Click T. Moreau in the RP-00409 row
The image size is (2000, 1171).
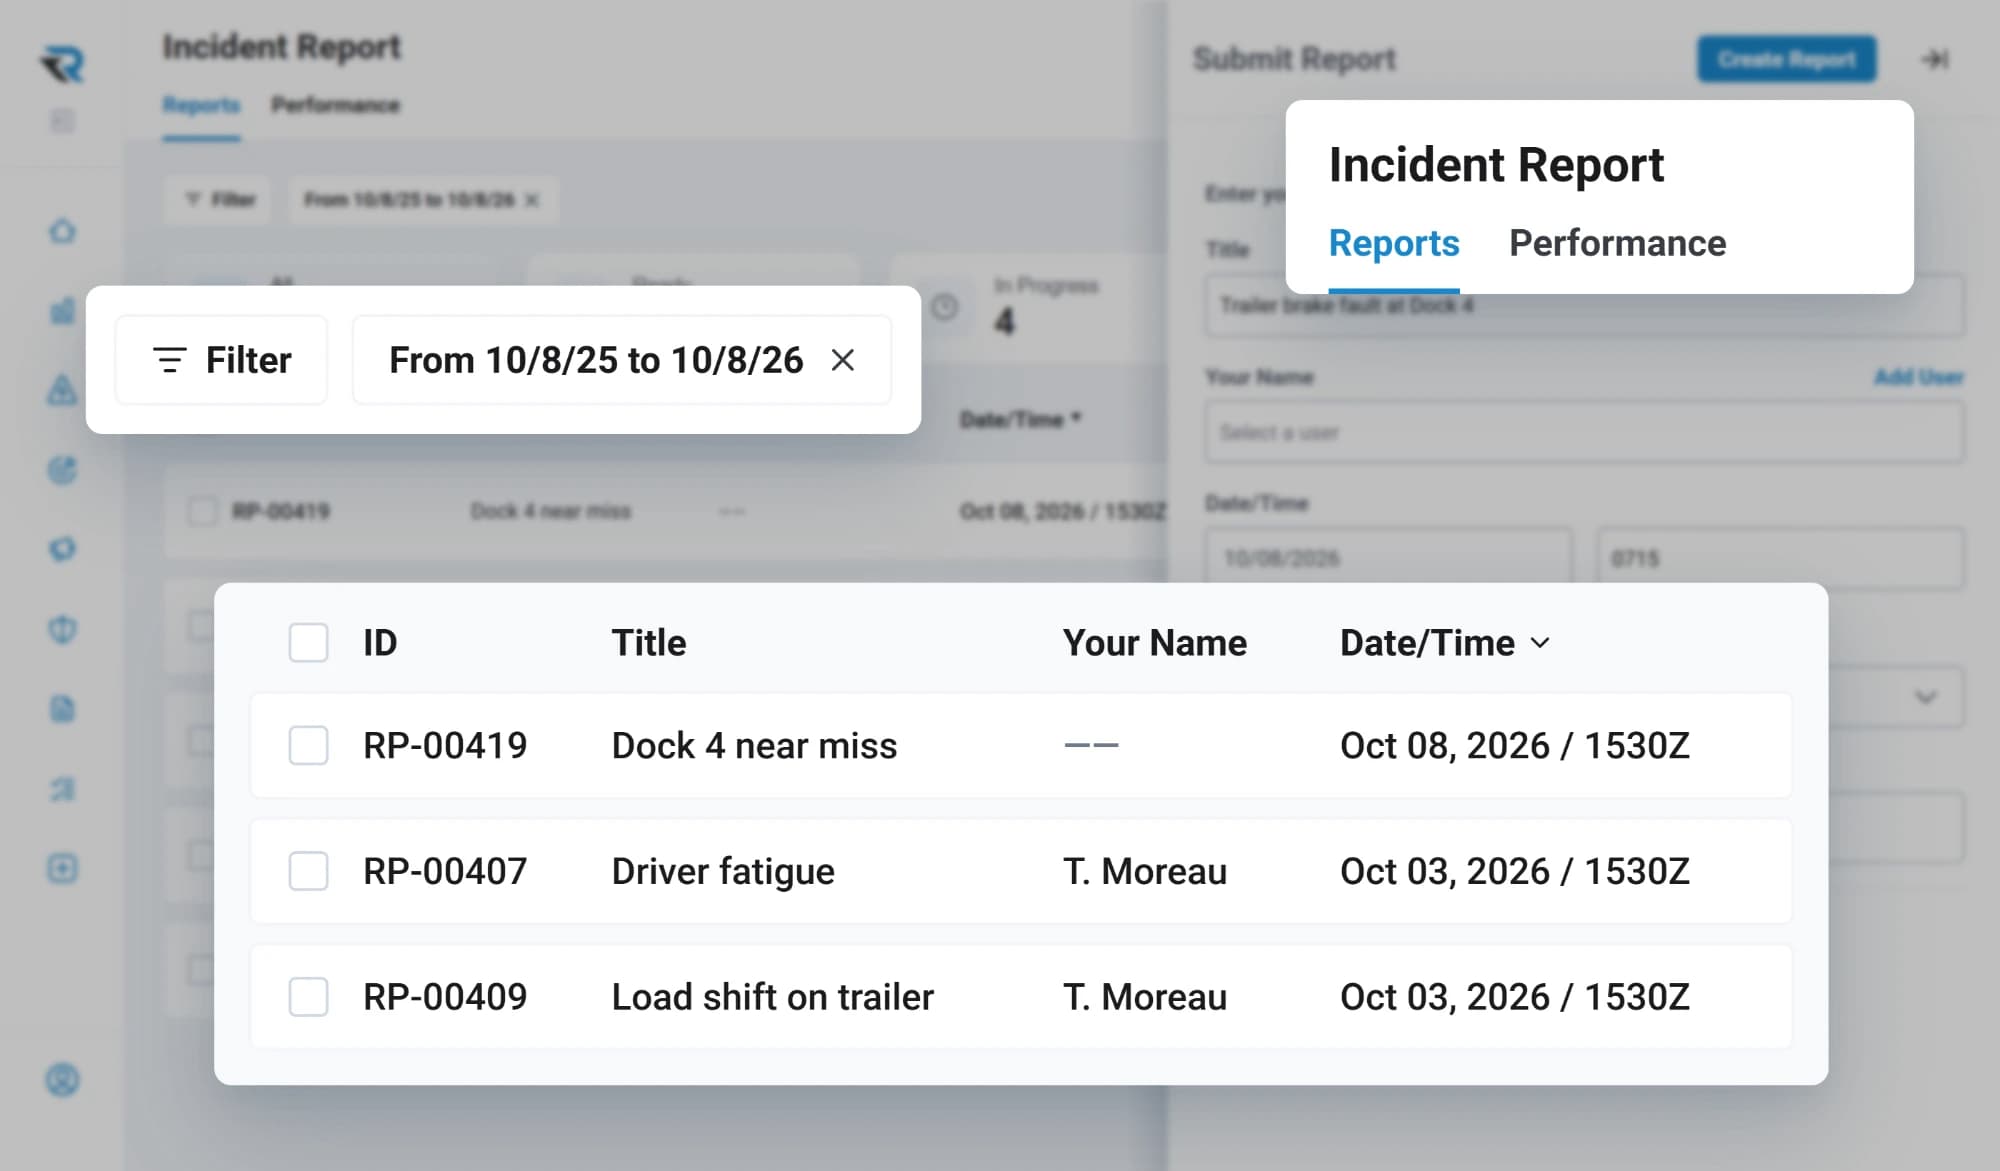pyautogui.click(x=1145, y=997)
